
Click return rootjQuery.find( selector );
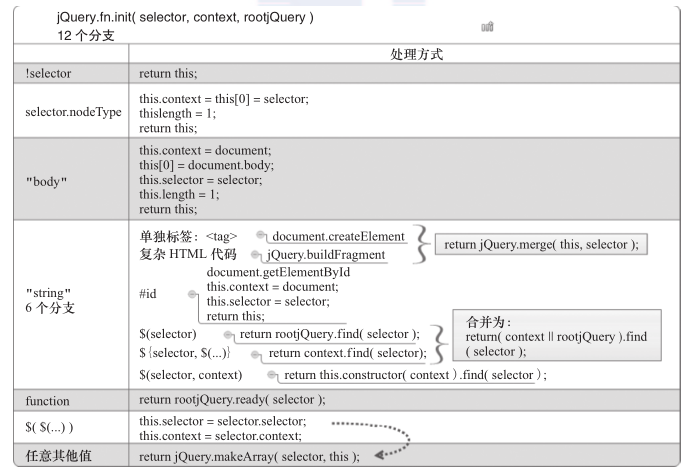[329, 334]
